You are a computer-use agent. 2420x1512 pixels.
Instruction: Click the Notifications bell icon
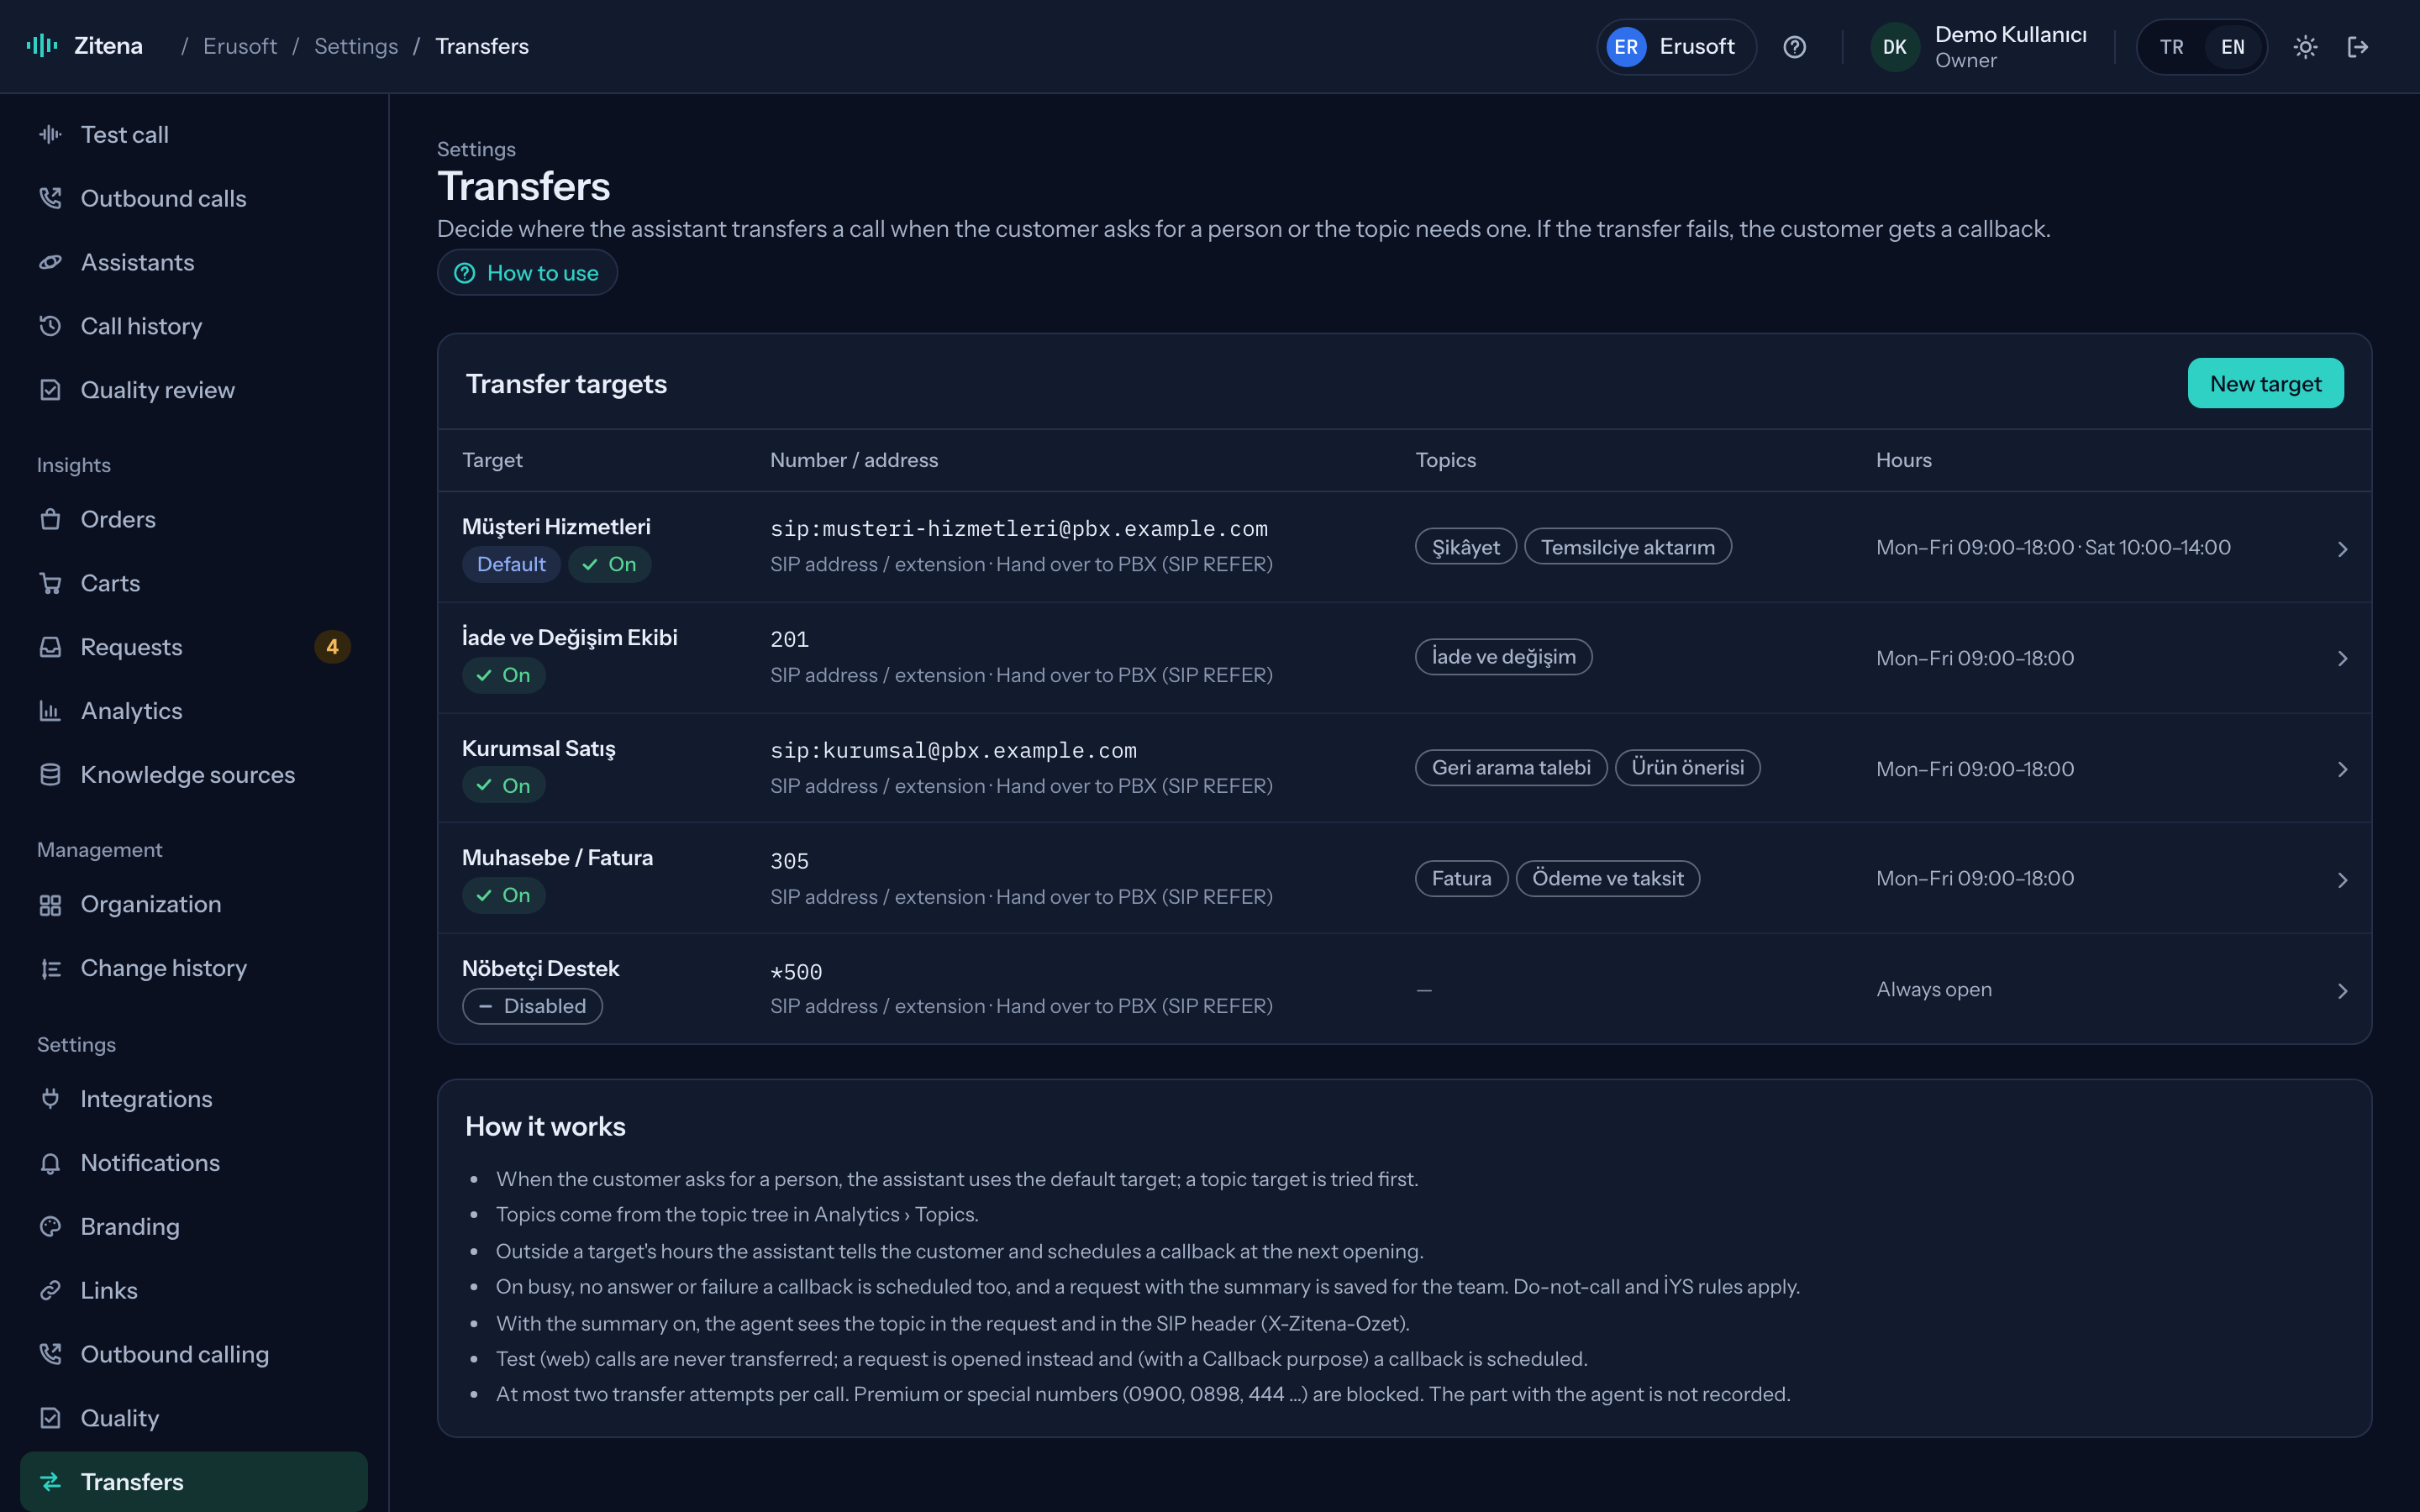[50, 1163]
